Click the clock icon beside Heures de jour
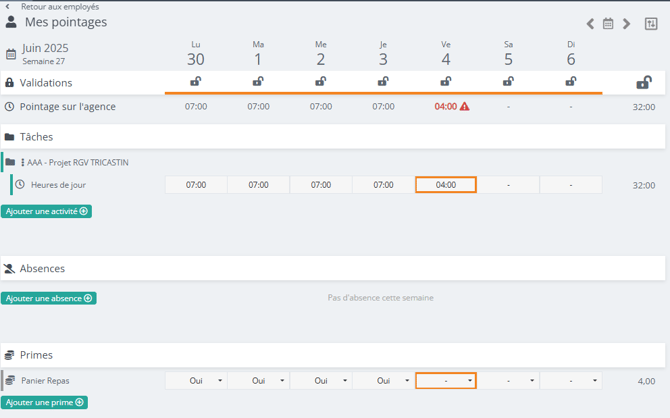This screenshot has height=418, width=670. point(20,185)
